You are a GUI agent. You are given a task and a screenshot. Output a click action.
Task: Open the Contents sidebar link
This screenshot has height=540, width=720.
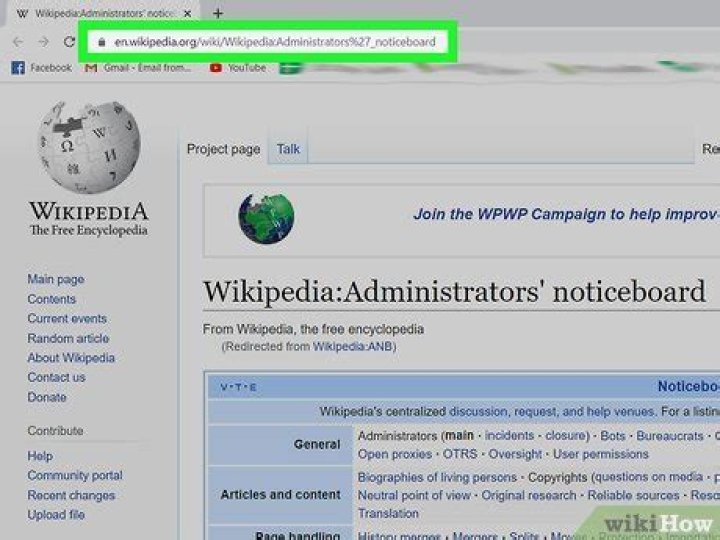[51, 299]
